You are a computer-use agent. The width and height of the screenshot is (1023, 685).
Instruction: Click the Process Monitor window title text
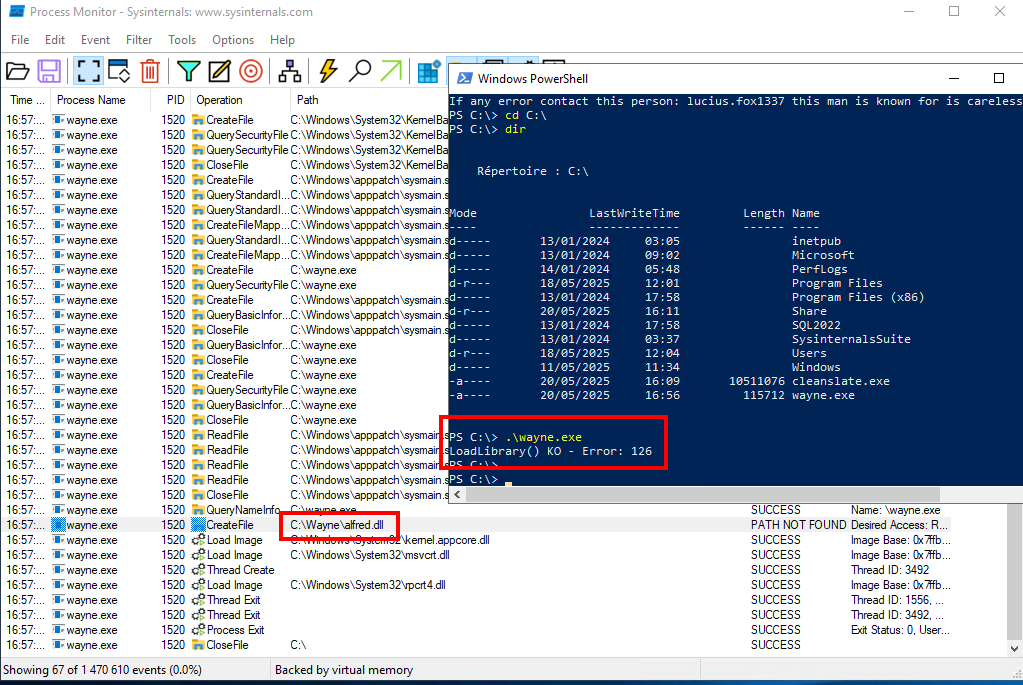[x=171, y=12]
